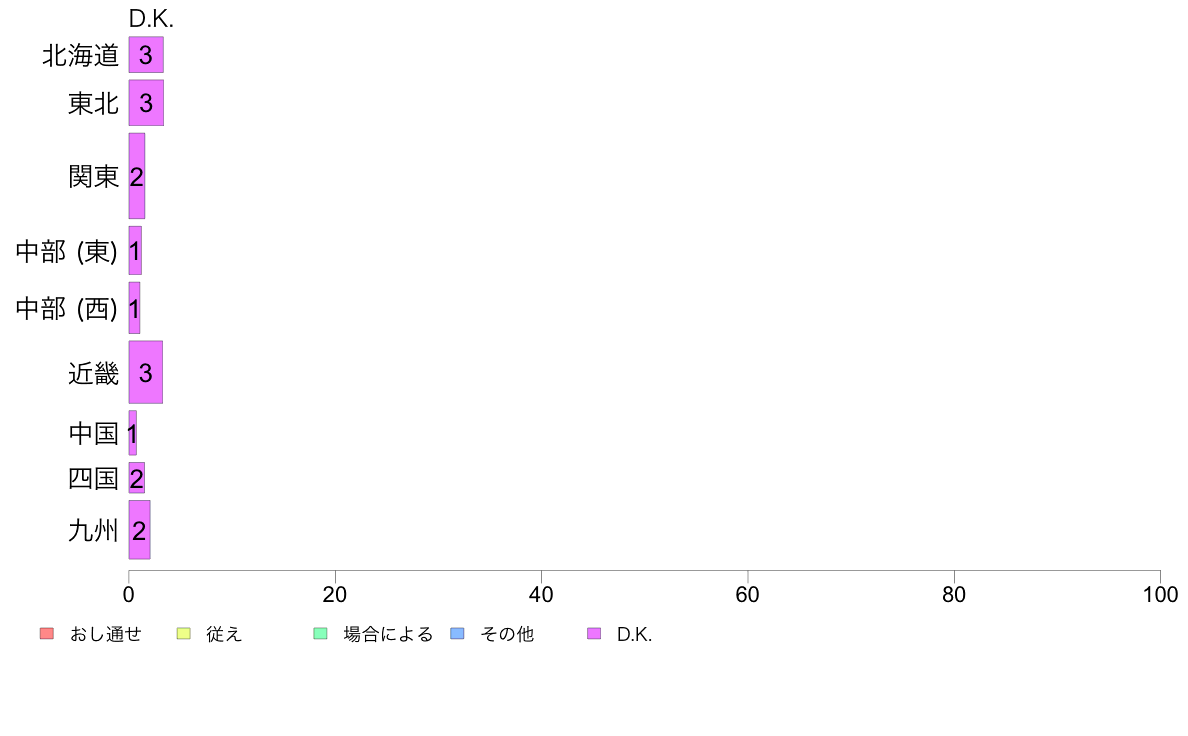The height and width of the screenshot is (736, 1188).
Task: Select the 関東 bar showing 2
Action: coord(136,176)
